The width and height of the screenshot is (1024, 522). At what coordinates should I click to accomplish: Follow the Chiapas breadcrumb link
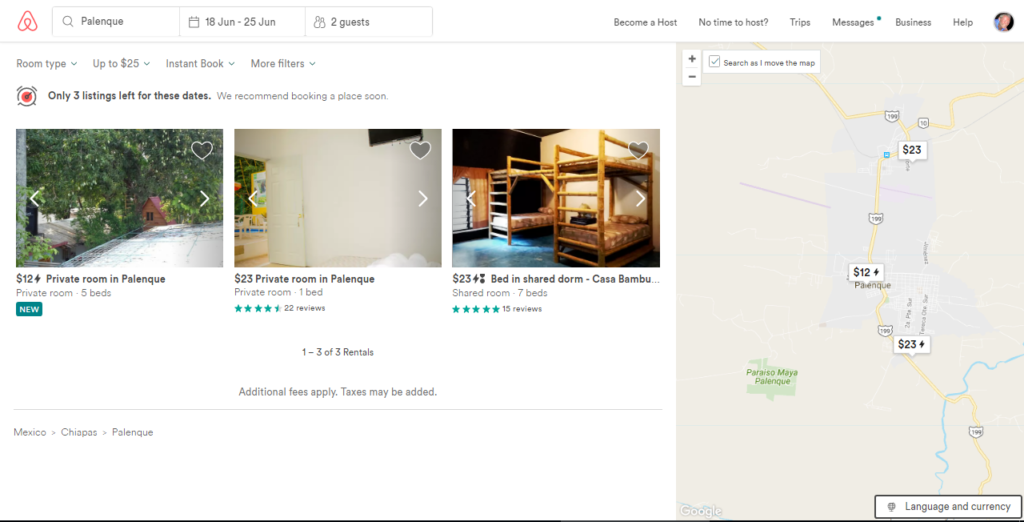point(79,432)
